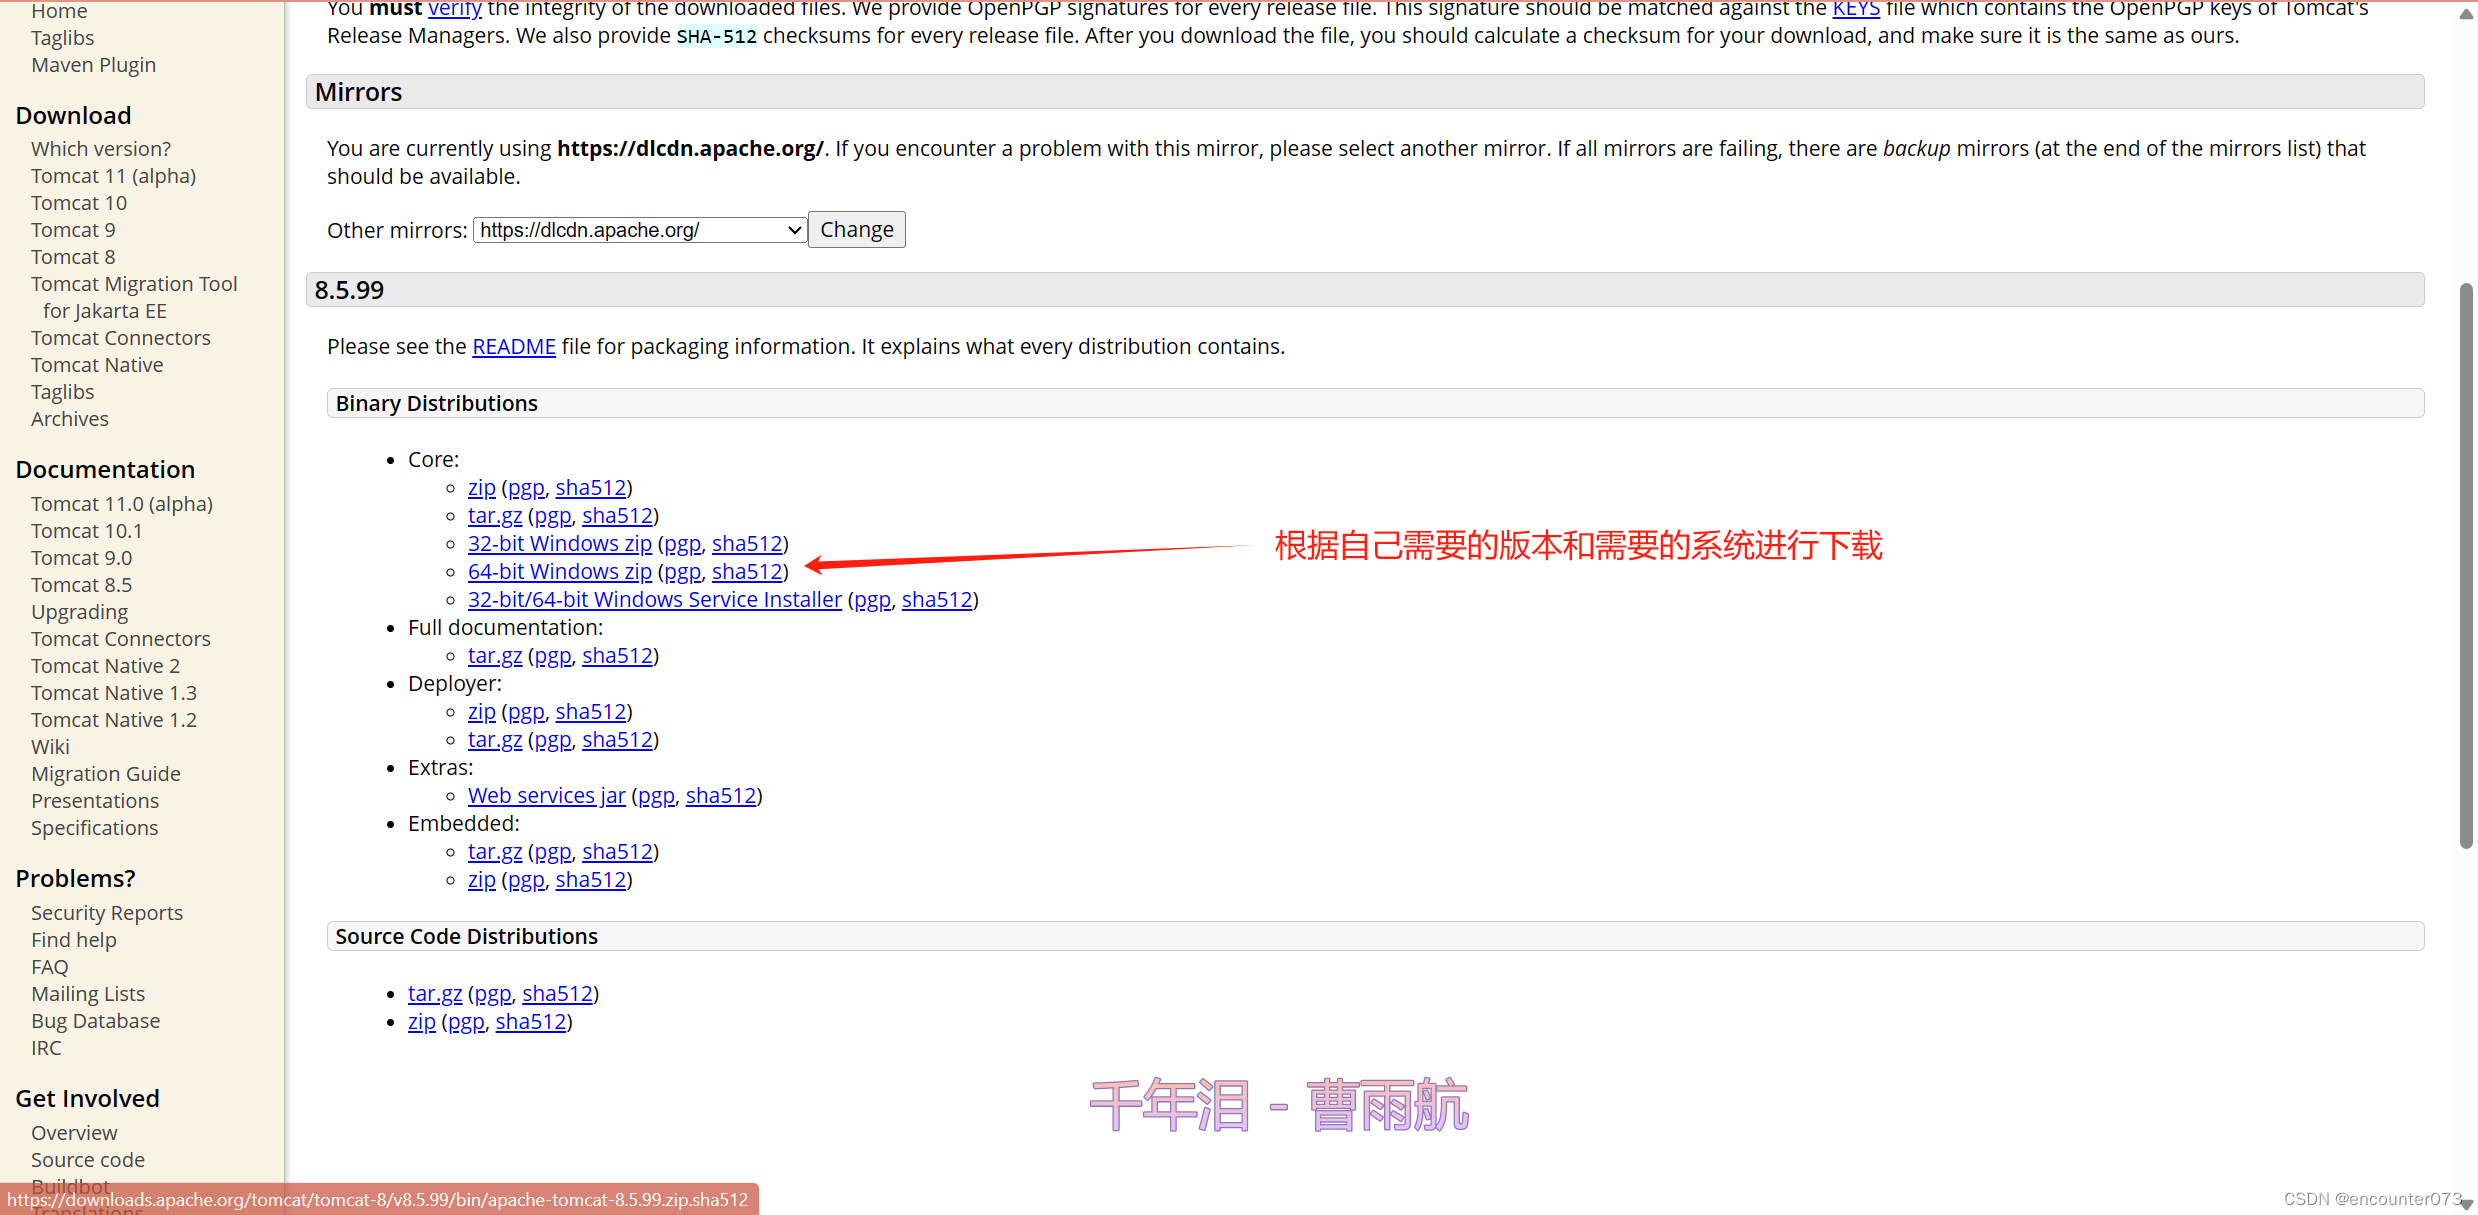
Task: Open the IRC link
Action: (46, 1048)
